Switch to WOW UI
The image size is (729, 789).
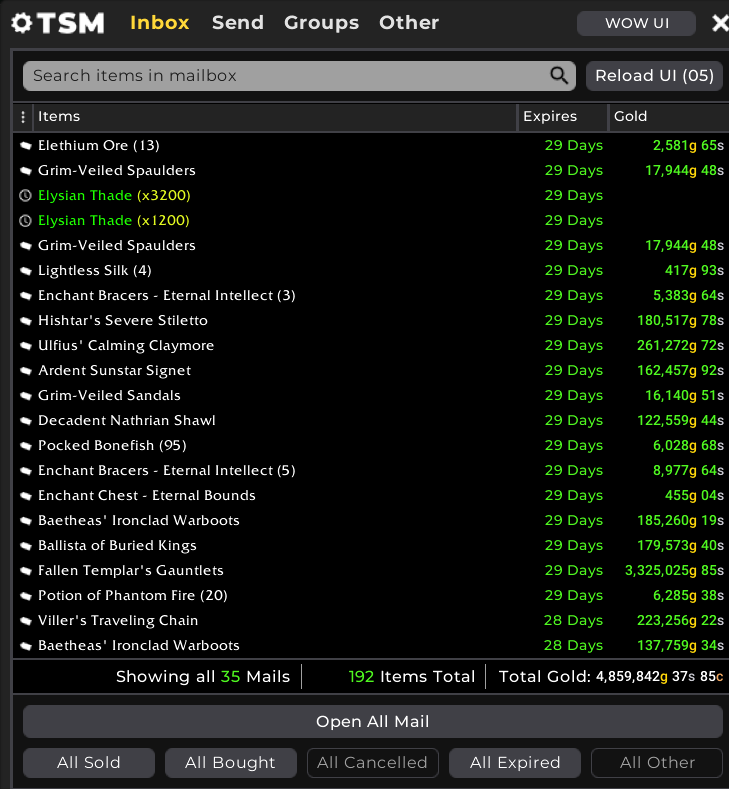pos(636,23)
